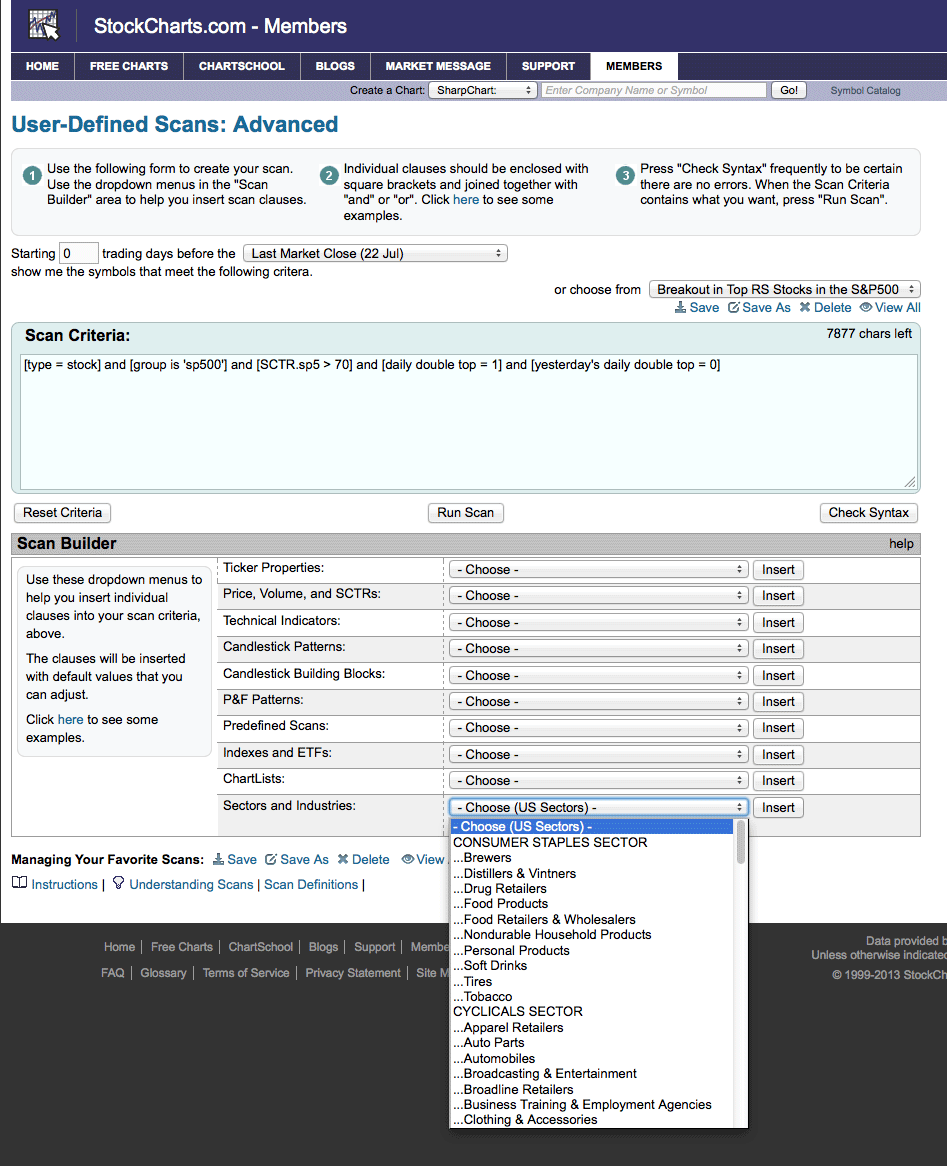Click the top Delete icon link

point(825,307)
